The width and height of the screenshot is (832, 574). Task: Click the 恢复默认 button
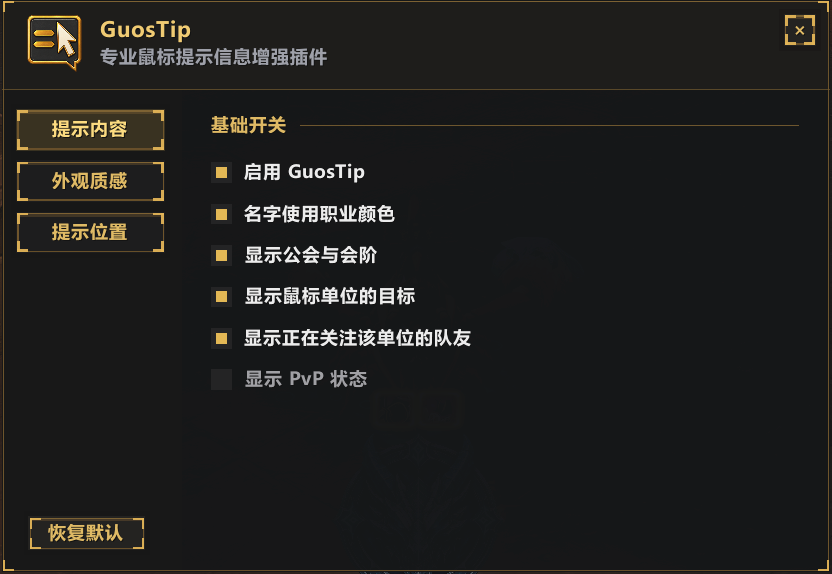[x=86, y=533]
